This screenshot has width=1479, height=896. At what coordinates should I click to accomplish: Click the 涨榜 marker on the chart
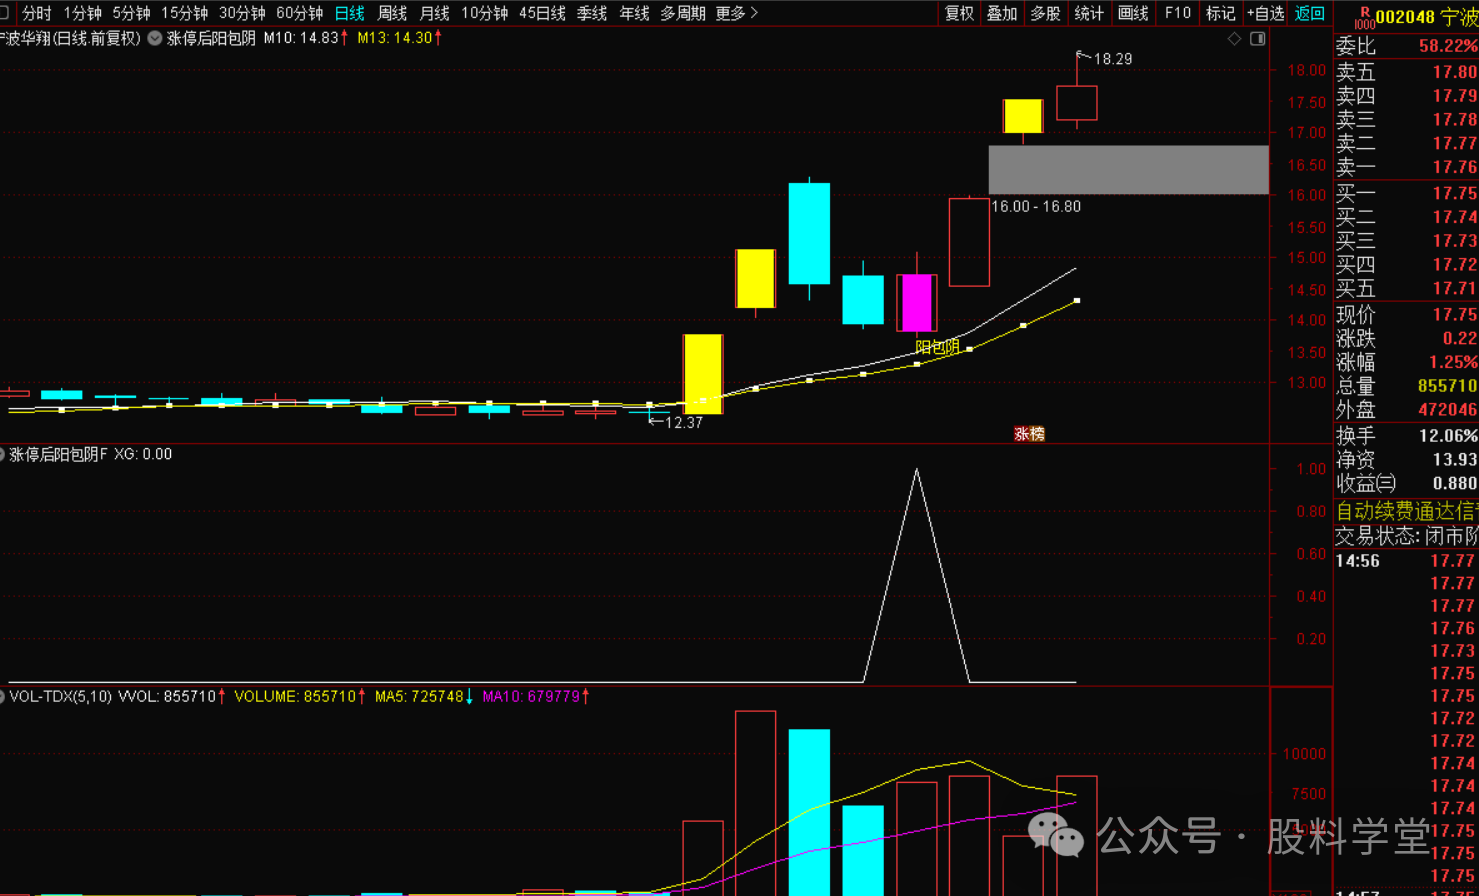(x=1029, y=434)
